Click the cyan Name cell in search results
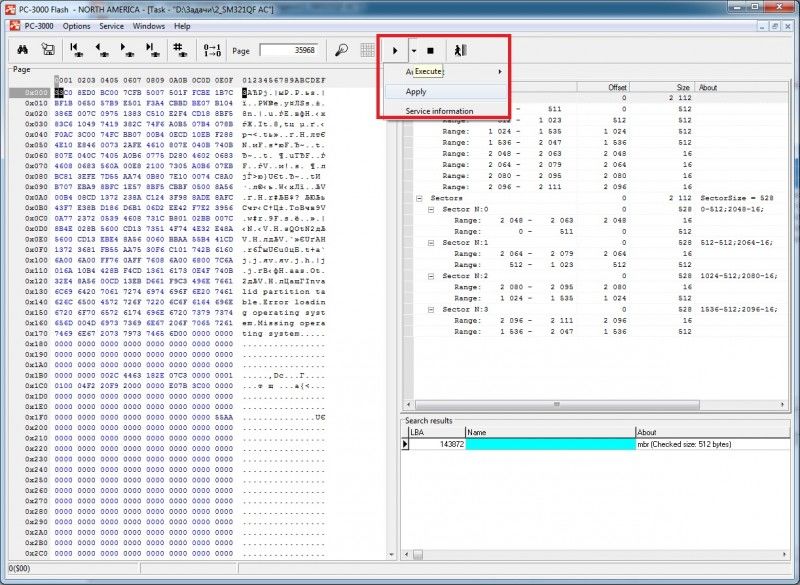This screenshot has height=585, width=800. (x=551, y=444)
